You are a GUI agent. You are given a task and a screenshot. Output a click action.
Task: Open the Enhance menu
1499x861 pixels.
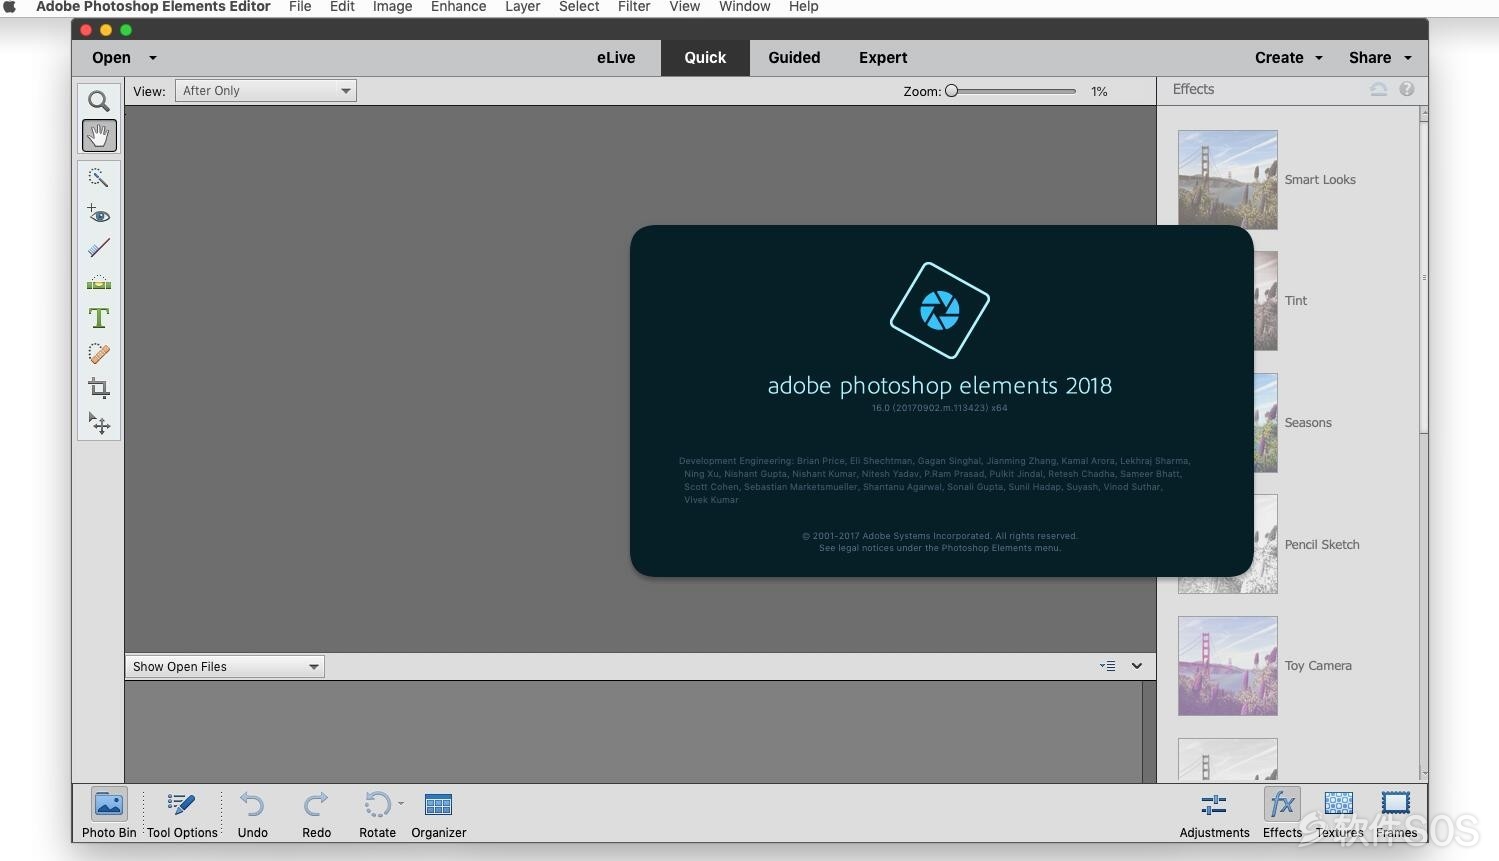[458, 7]
